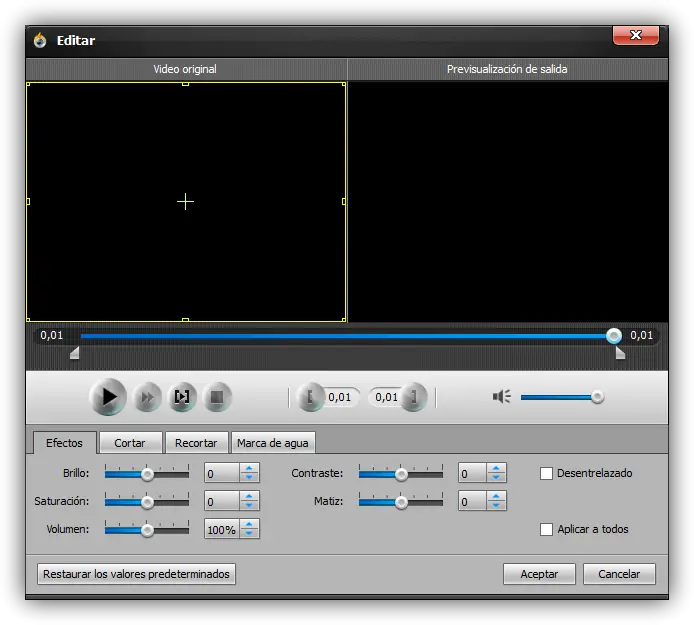Click the Matiz value input field

[471, 502]
